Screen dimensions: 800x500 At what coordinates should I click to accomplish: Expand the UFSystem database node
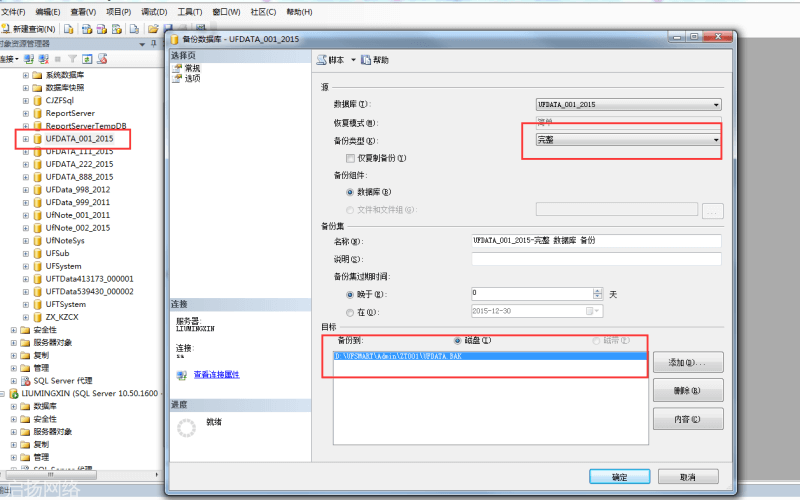click(x=26, y=266)
